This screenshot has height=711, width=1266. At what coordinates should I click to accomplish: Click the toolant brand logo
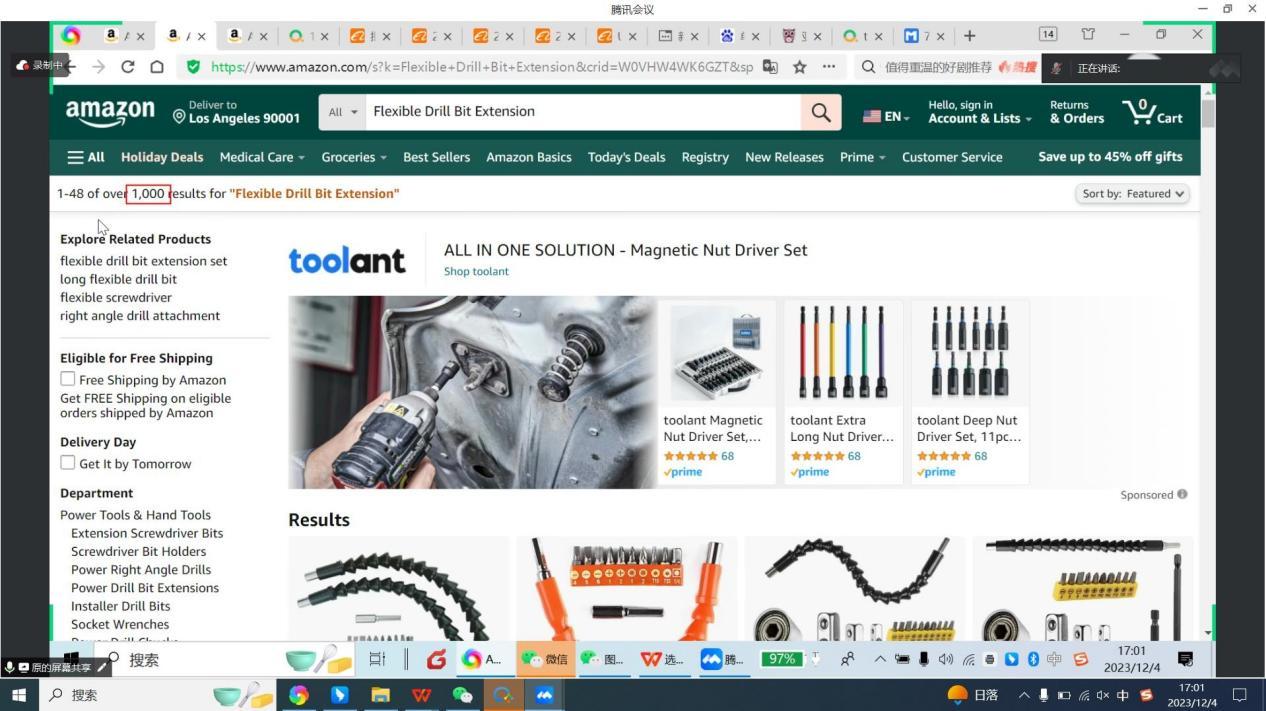click(347, 261)
